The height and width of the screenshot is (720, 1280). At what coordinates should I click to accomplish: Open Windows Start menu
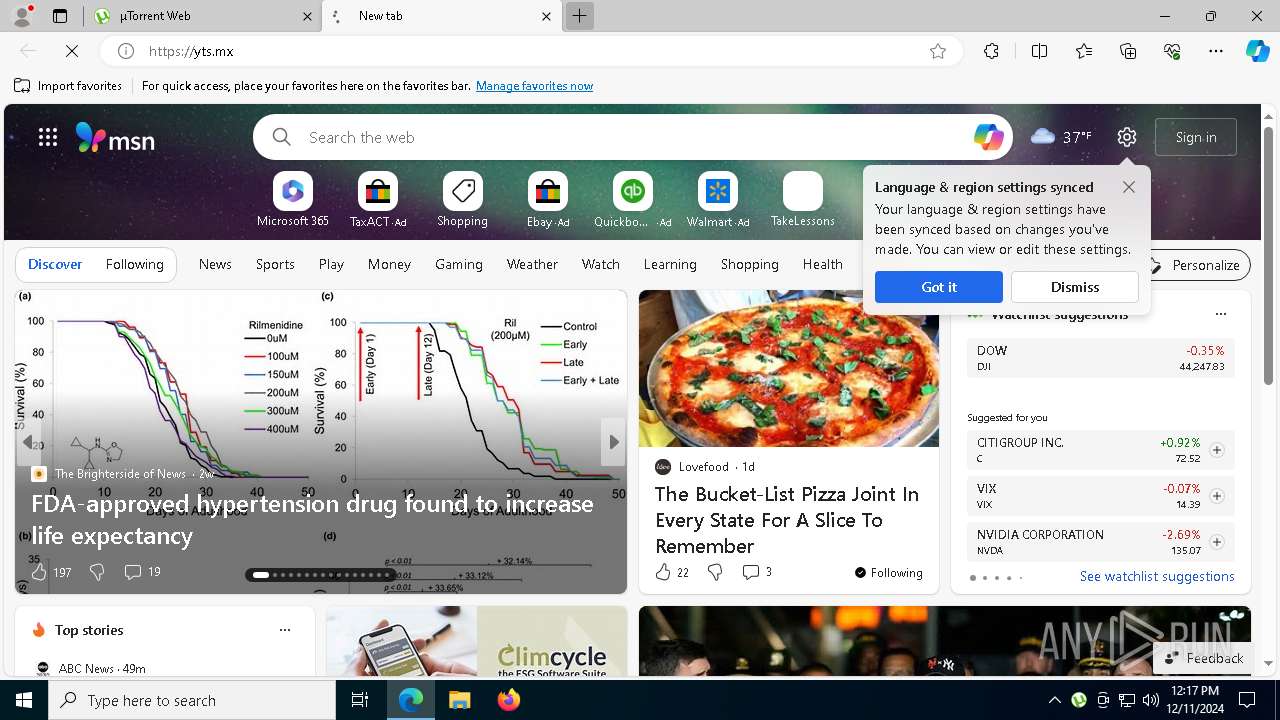tap(24, 700)
